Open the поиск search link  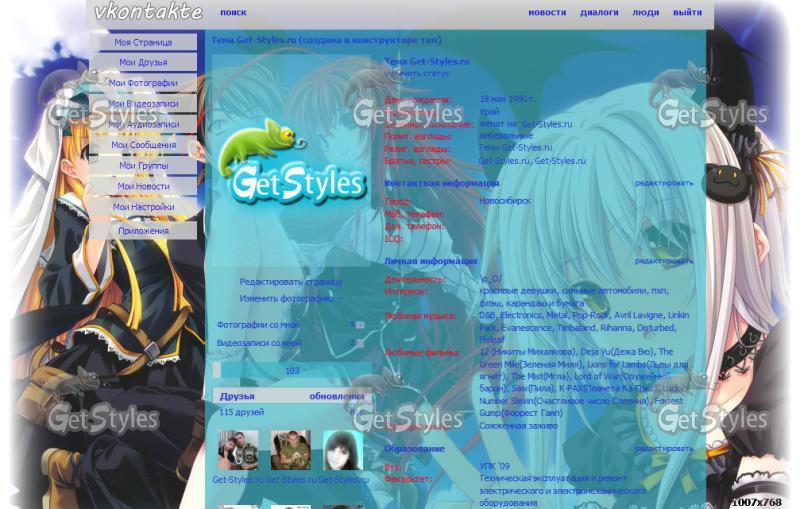pyautogui.click(x=233, y=13)
